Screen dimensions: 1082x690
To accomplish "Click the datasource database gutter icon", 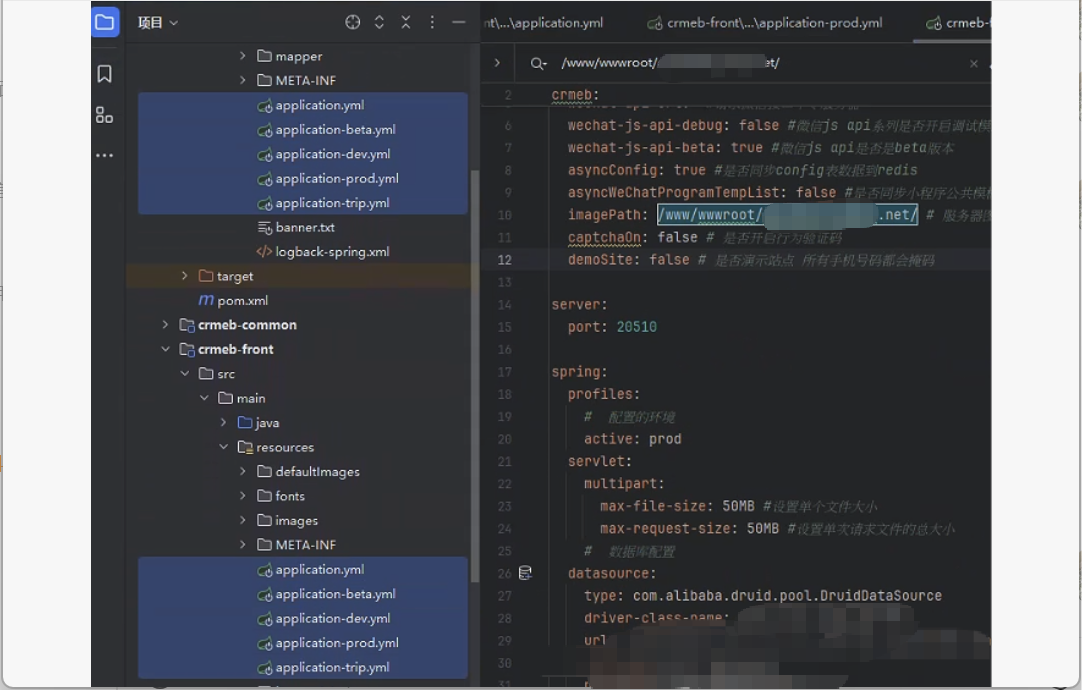I will (x=525, y=573).
